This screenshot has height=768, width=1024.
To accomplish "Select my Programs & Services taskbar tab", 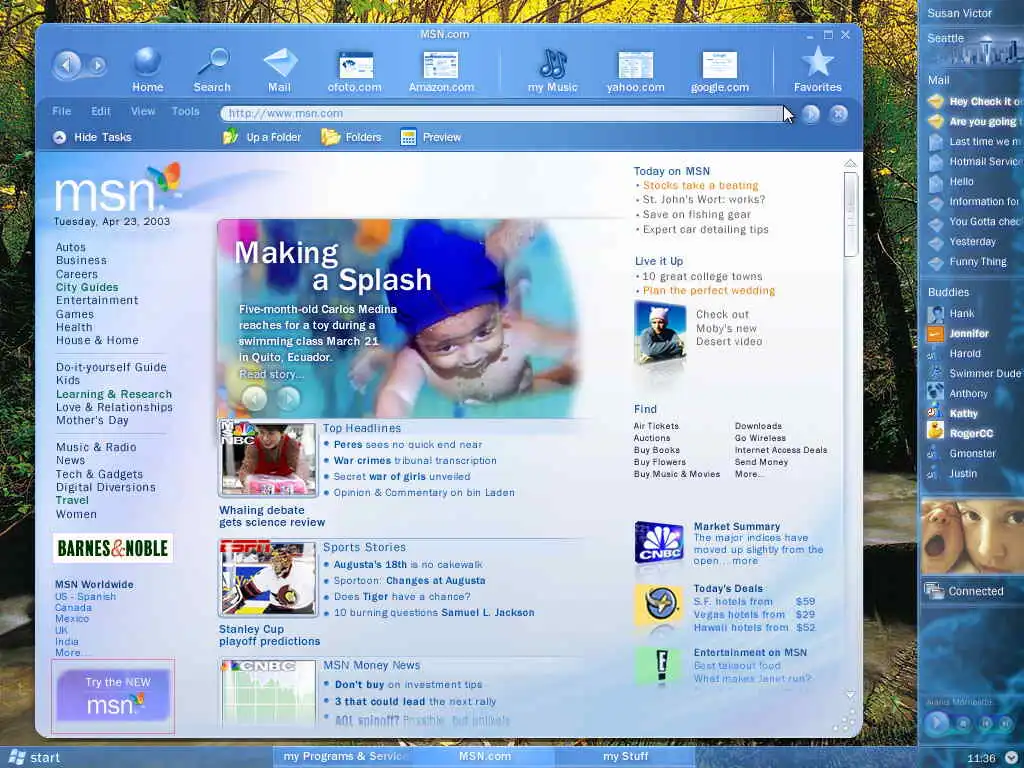I will (344, 756).
